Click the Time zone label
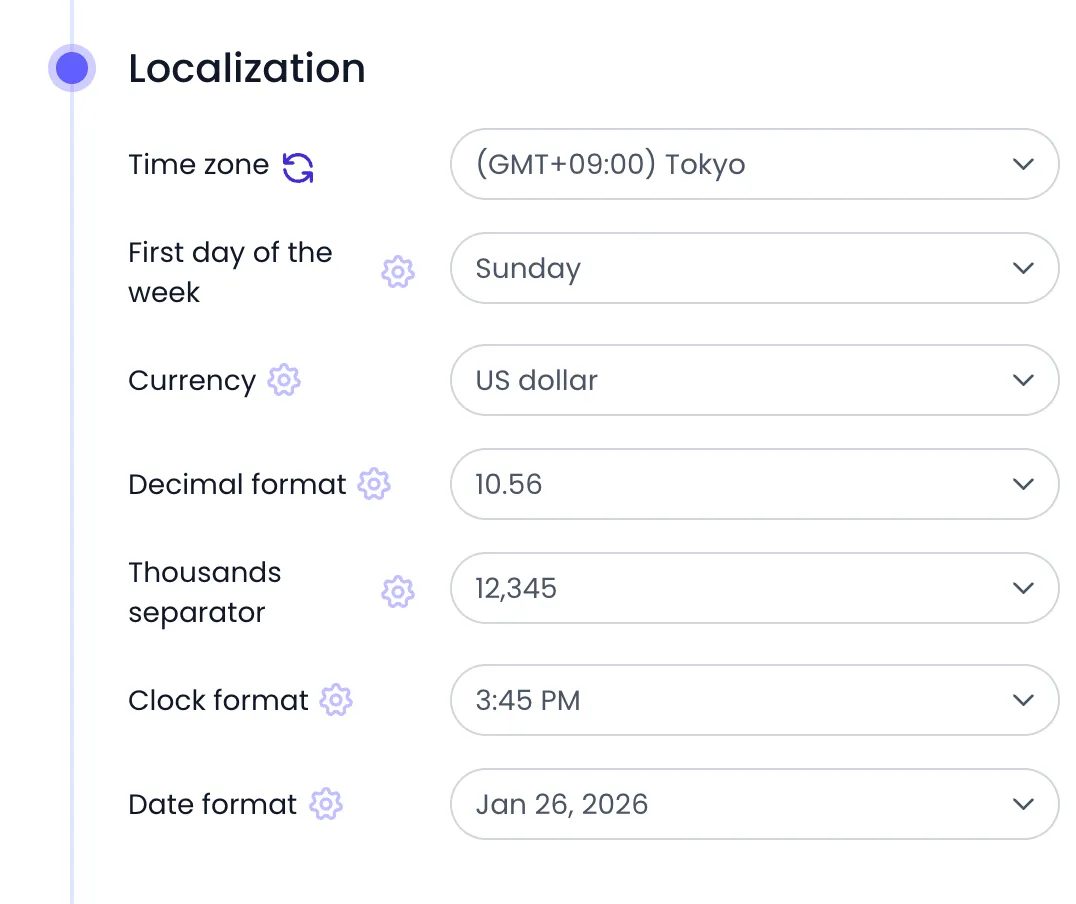Image resolution: width=1076 pixels, height=904 pixels. pyautogui.click(x=198, y=165)
